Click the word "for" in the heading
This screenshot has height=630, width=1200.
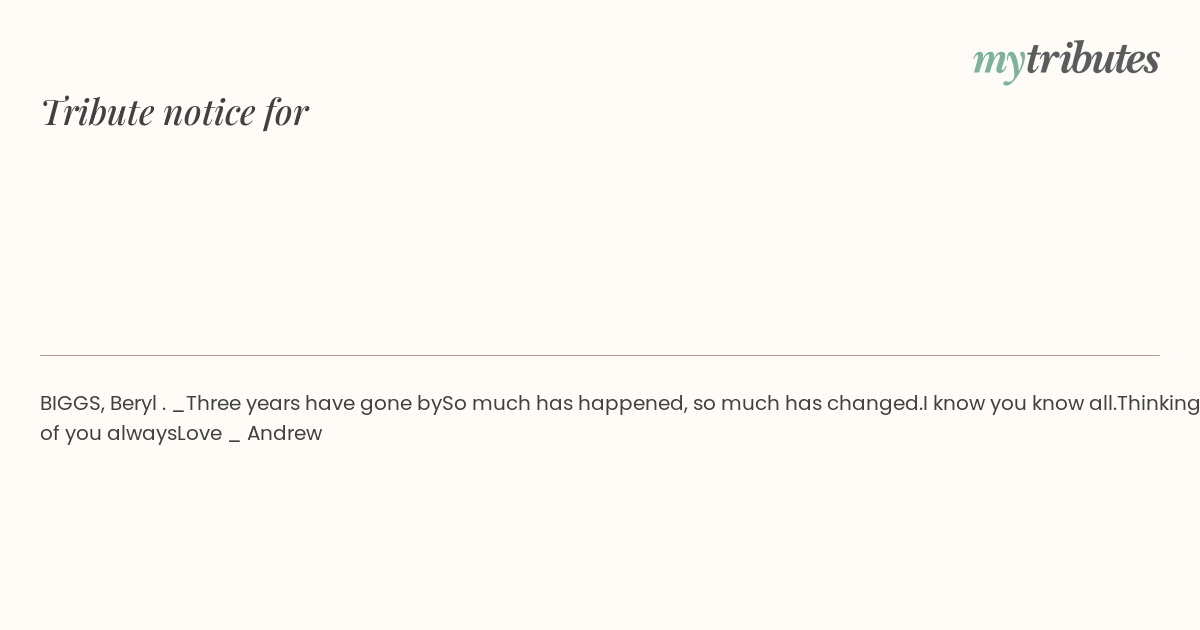coord(286,111)
